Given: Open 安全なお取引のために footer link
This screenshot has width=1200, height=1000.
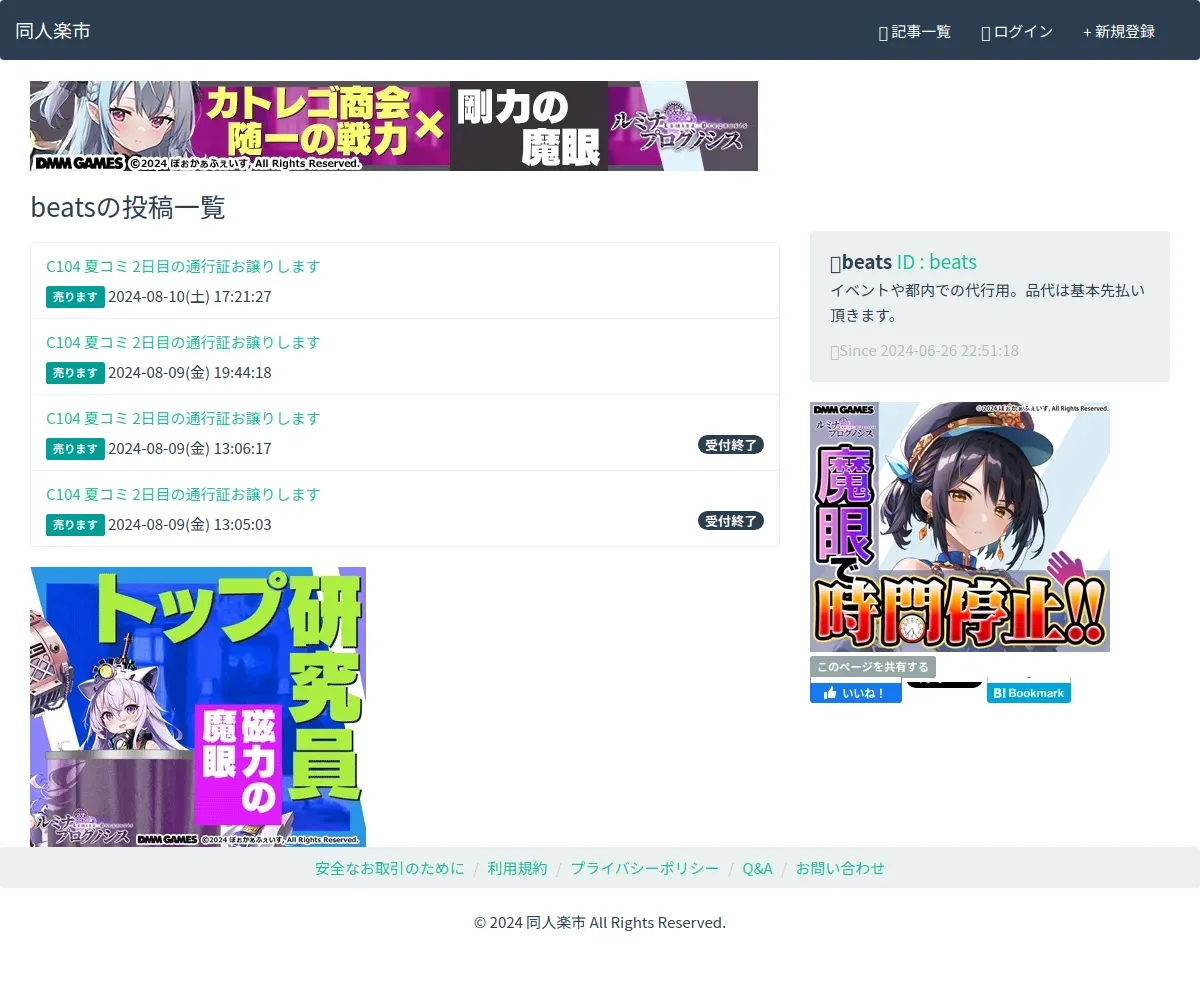Looking at the screenshot, I should pos(390,868).
